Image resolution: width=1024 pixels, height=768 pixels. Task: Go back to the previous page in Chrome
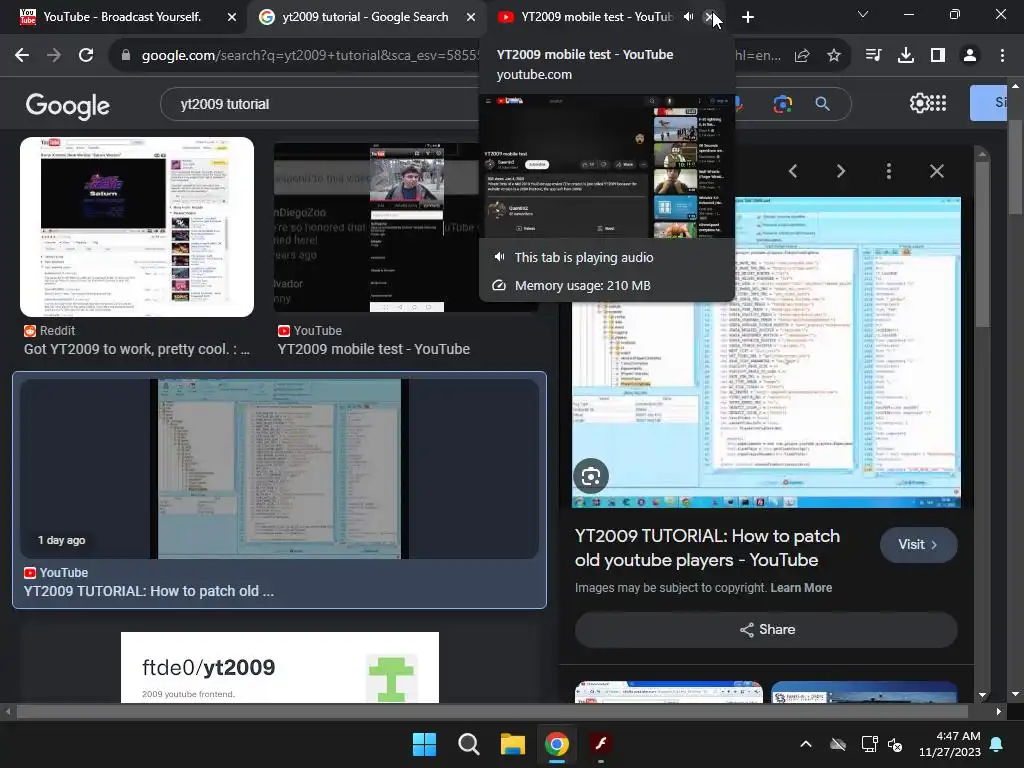click(x=22, y=56)
